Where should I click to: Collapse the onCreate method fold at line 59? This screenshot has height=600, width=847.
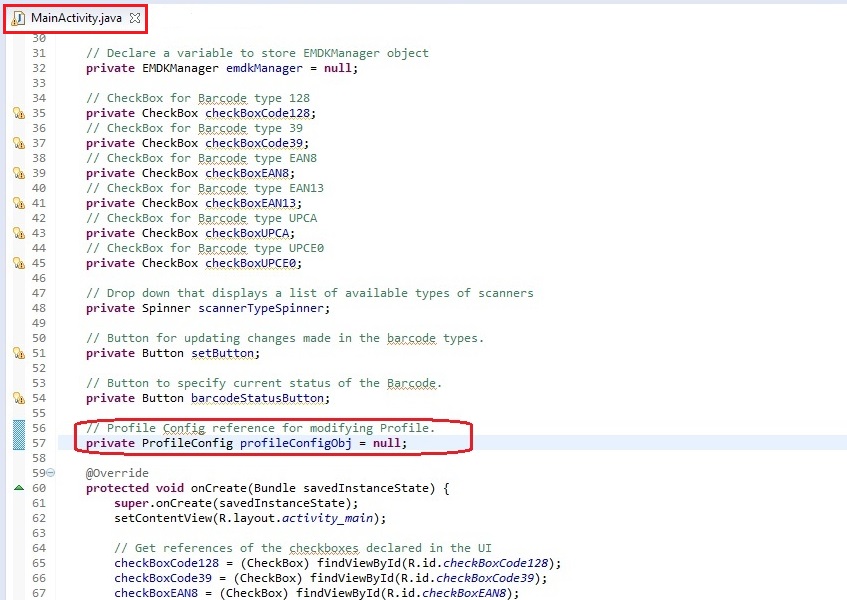pyautogui.click(x=51, y=473)
